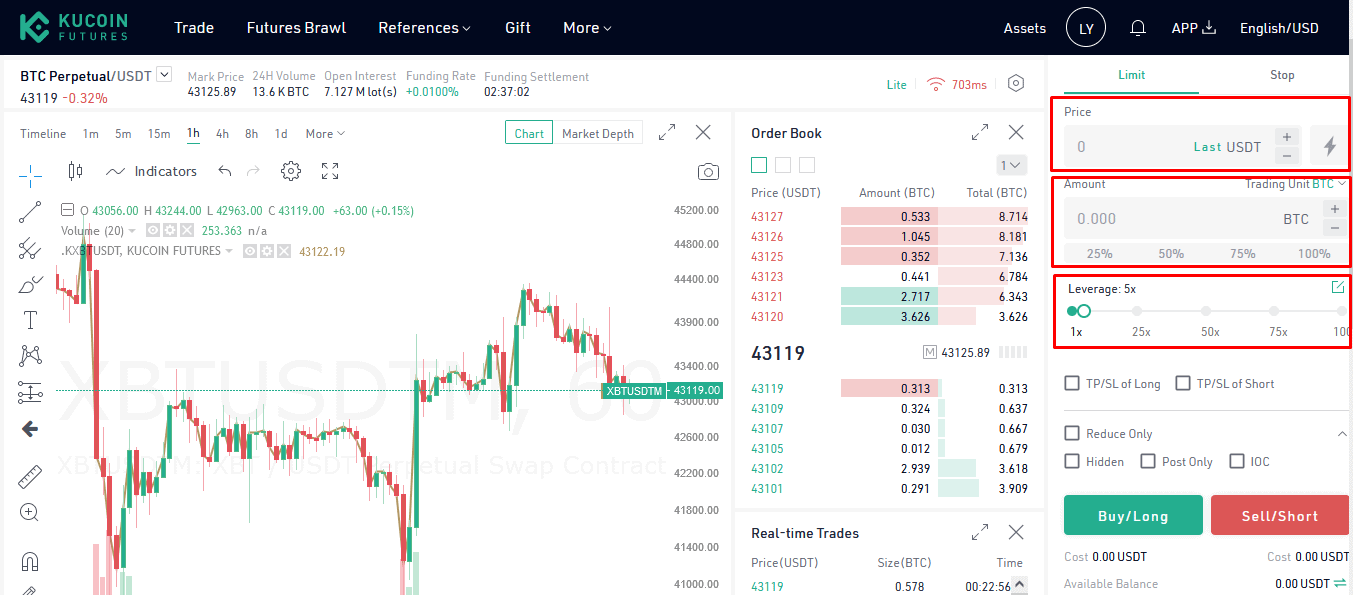Toggle chart fullscreen mode icon
This screenshot has height=595, width=1353.
coord(330,171)
